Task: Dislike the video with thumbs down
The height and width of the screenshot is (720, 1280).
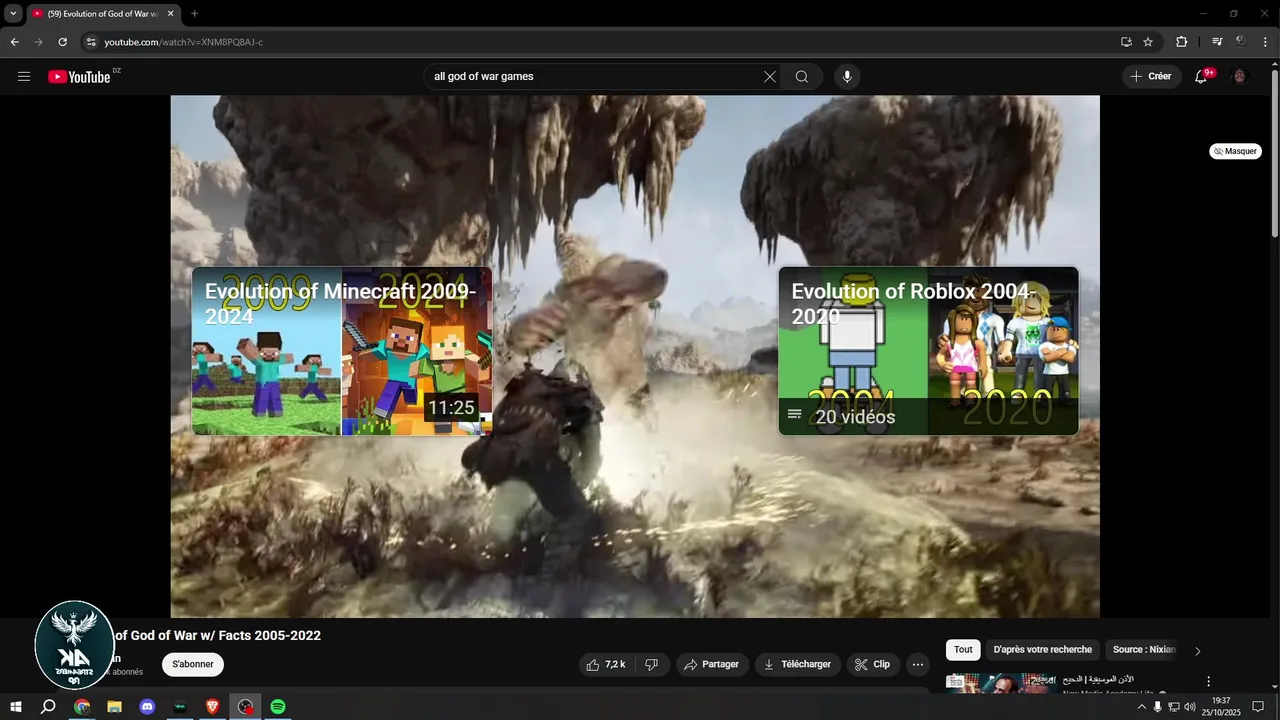Action: pyautogui.click(x=651, y=664)
